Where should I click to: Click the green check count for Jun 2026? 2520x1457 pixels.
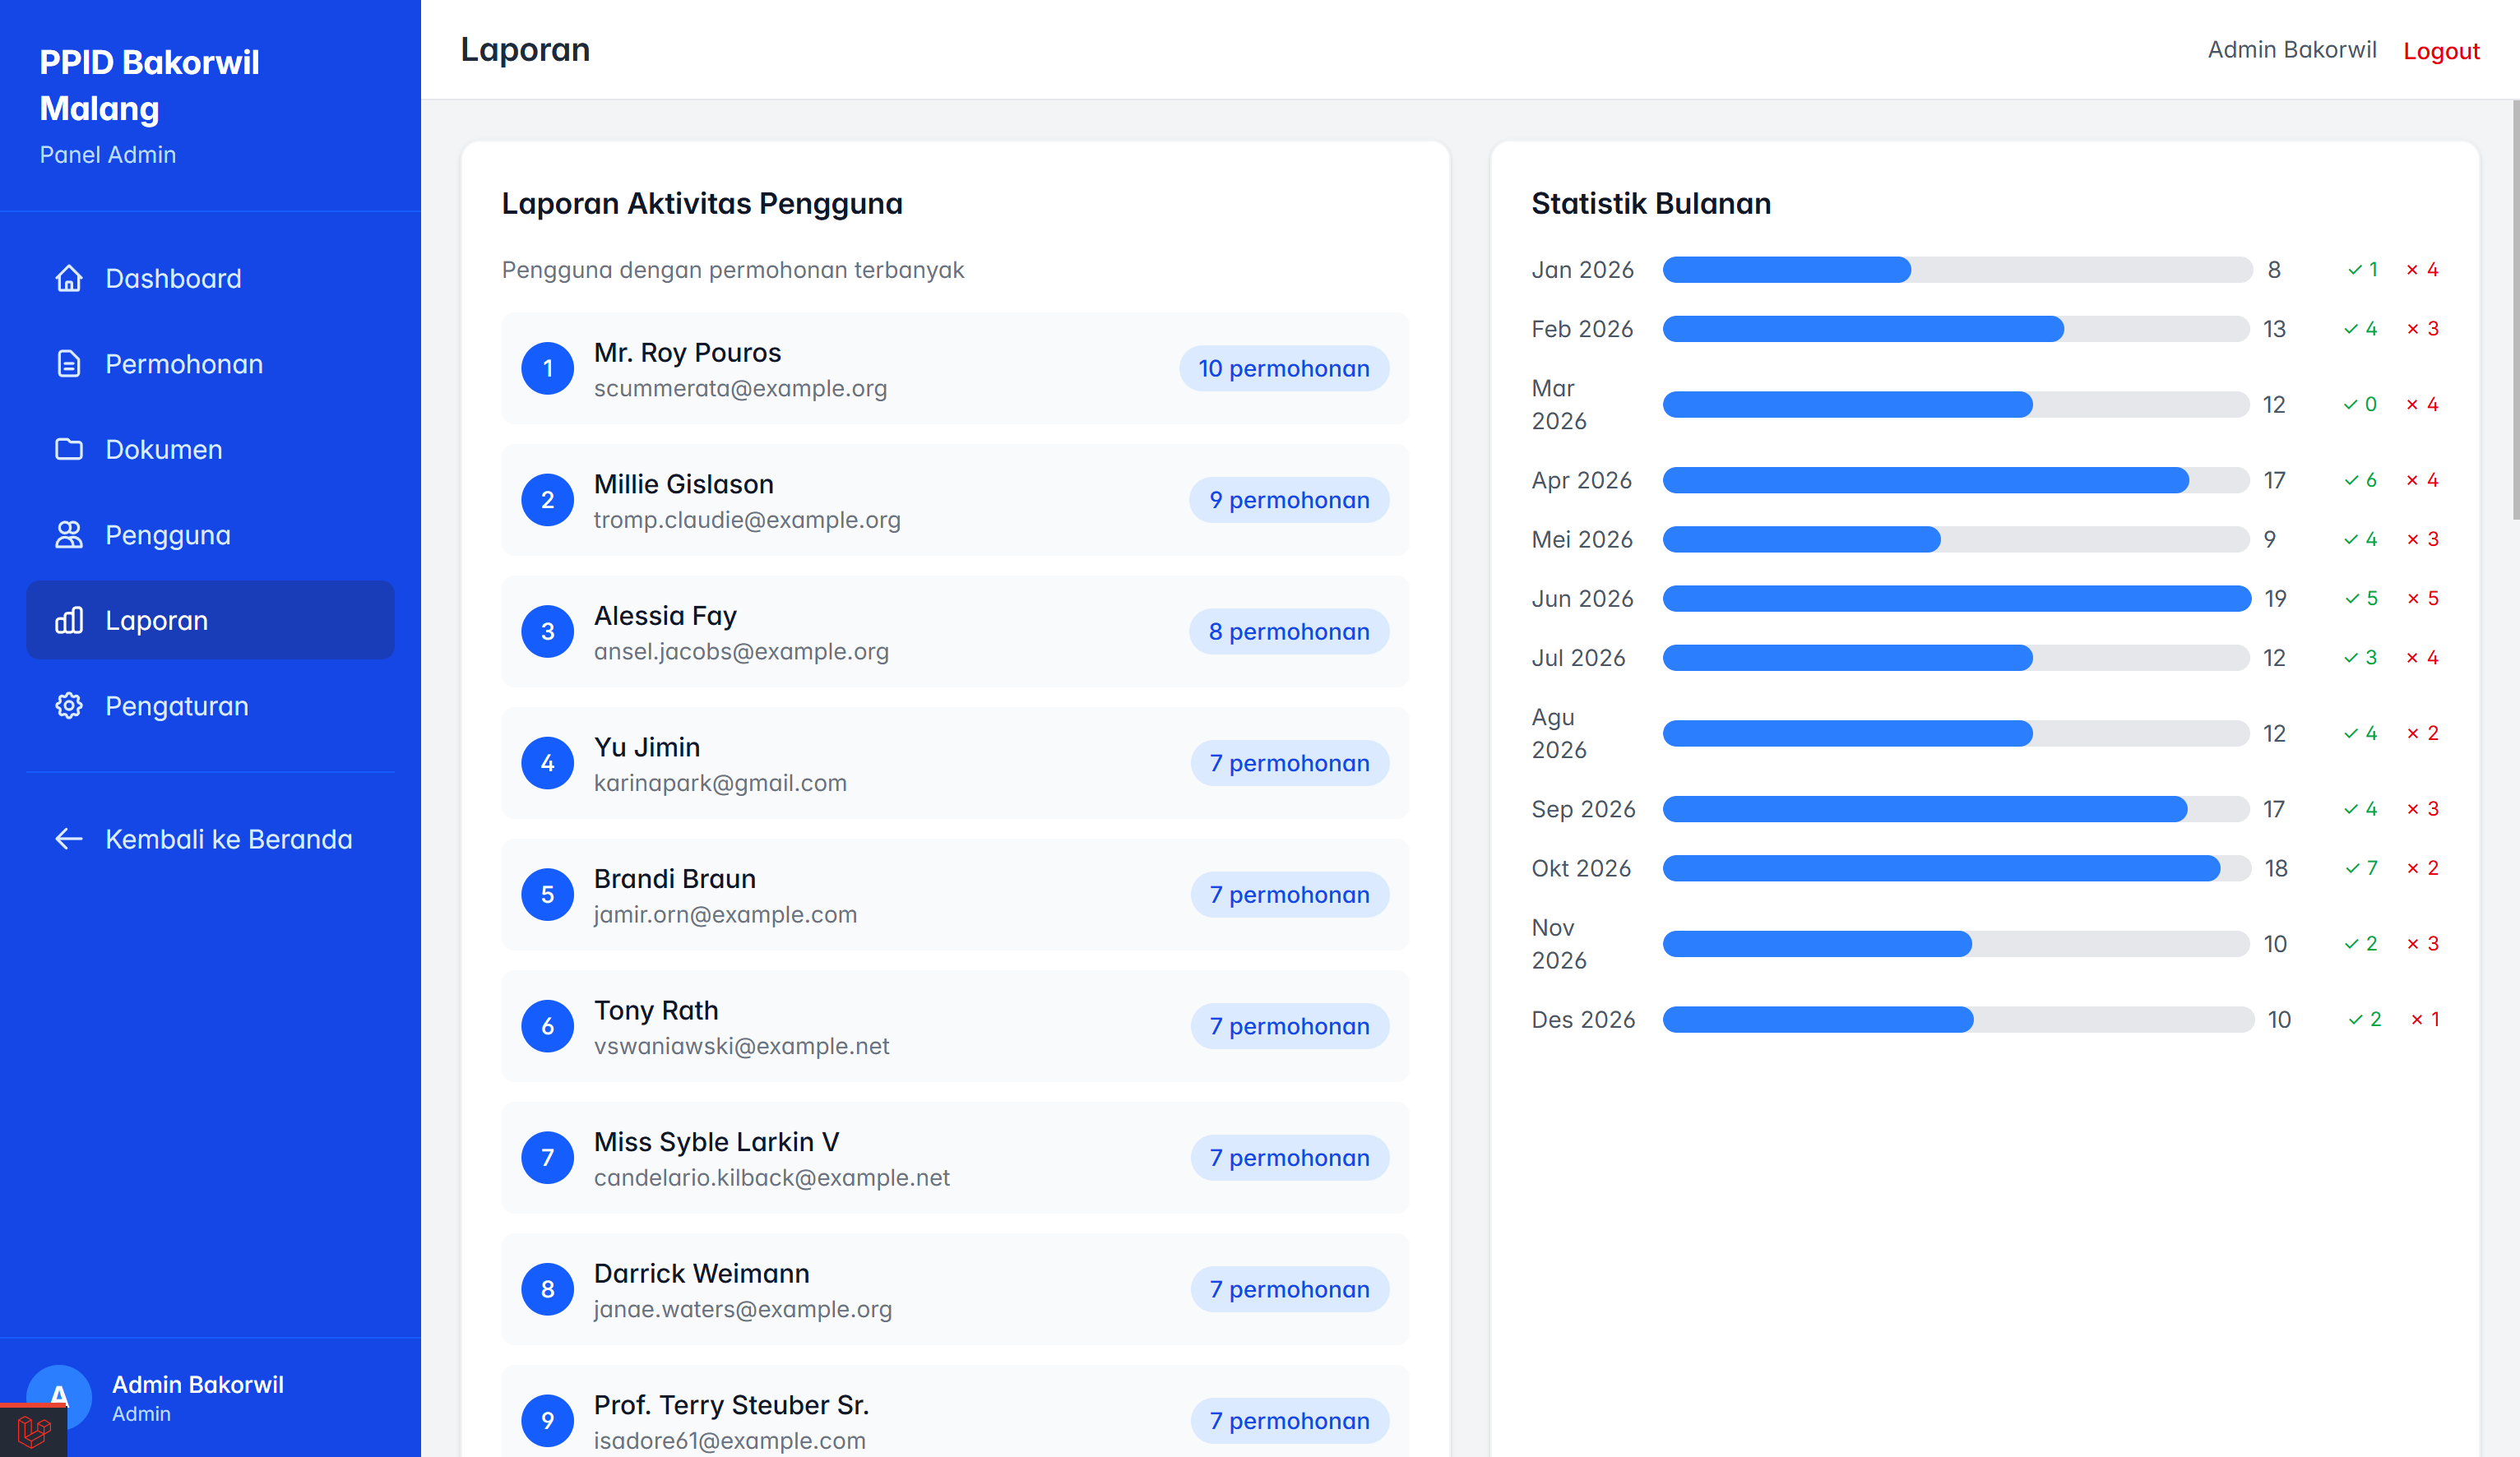pyautogui.click(x=2361, y=598)
